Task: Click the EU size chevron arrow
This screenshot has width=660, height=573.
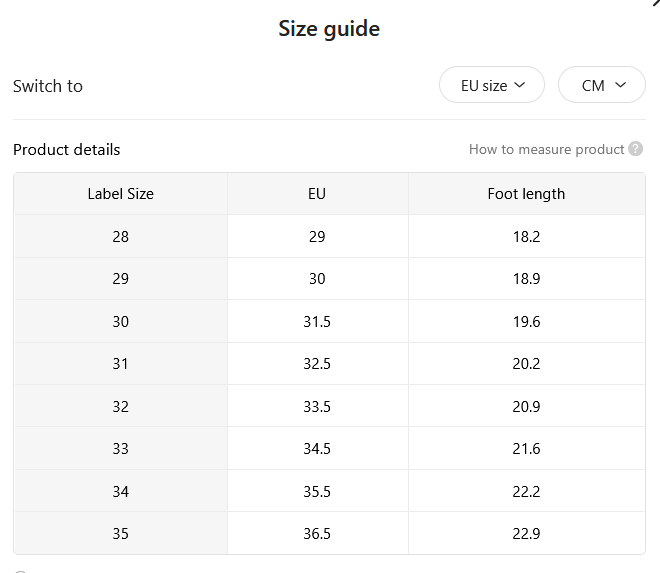Action: (x=520, y=85)
